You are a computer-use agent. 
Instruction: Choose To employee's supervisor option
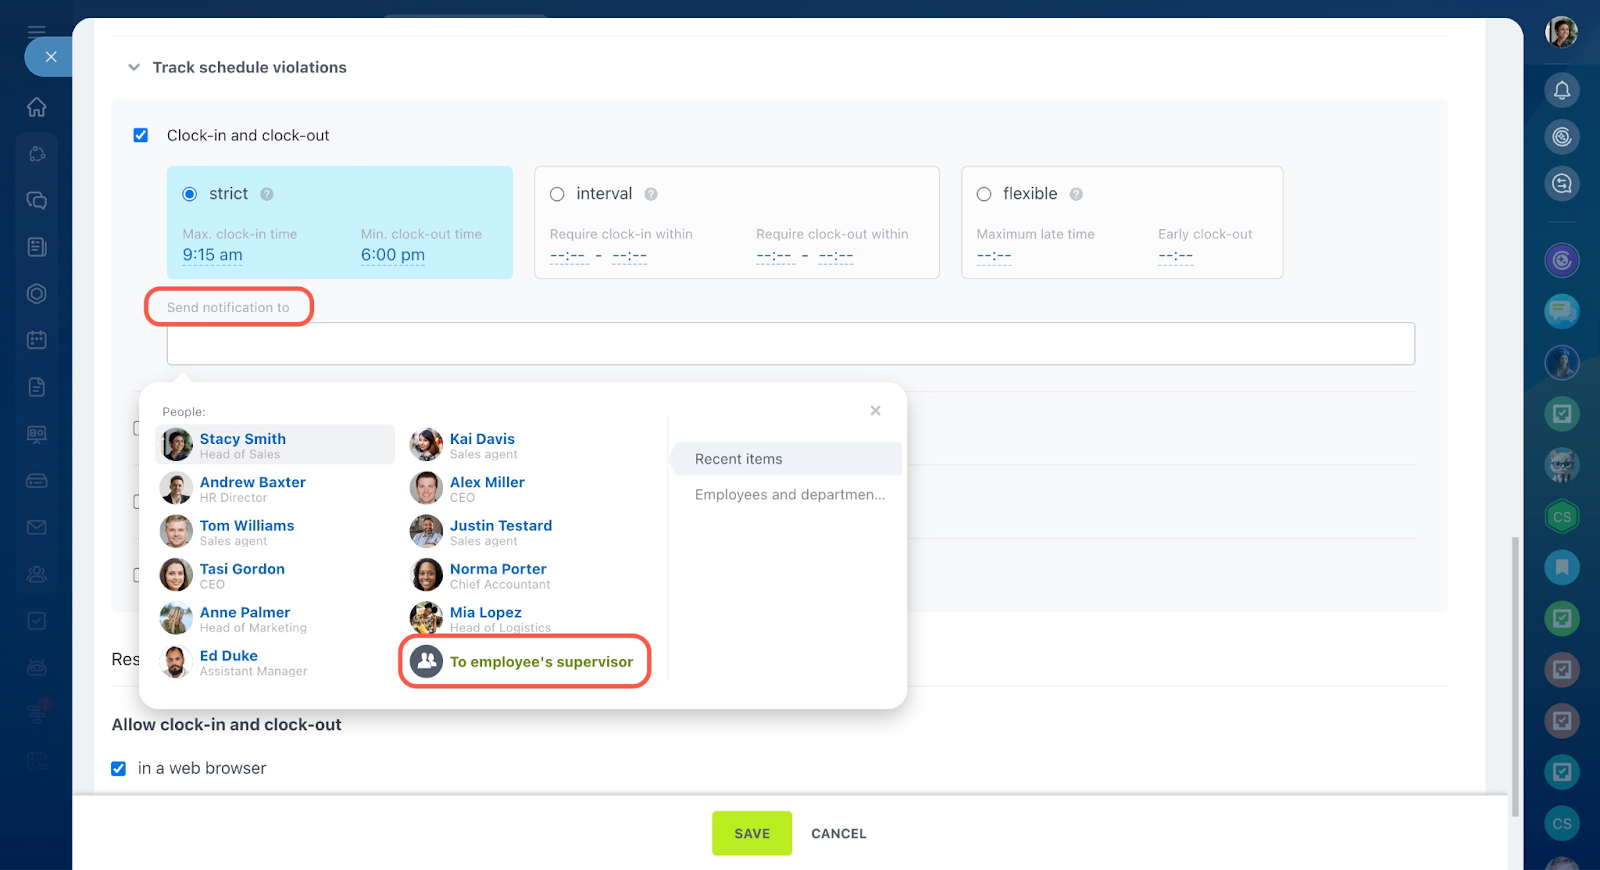coord(540,662)
